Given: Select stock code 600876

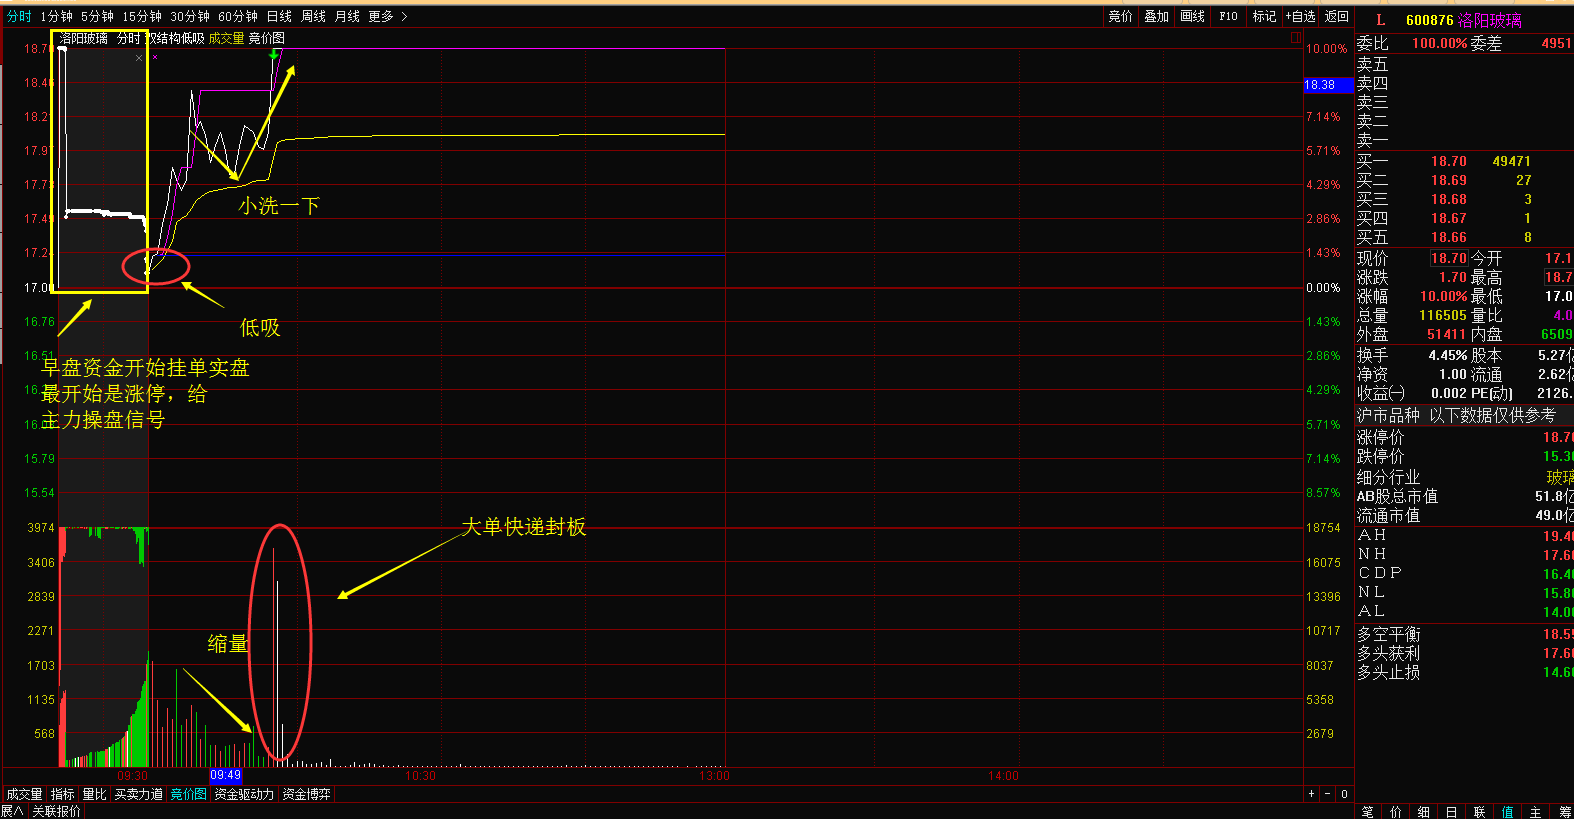Looking at the screenshot, I should [x=1429, y=20].
